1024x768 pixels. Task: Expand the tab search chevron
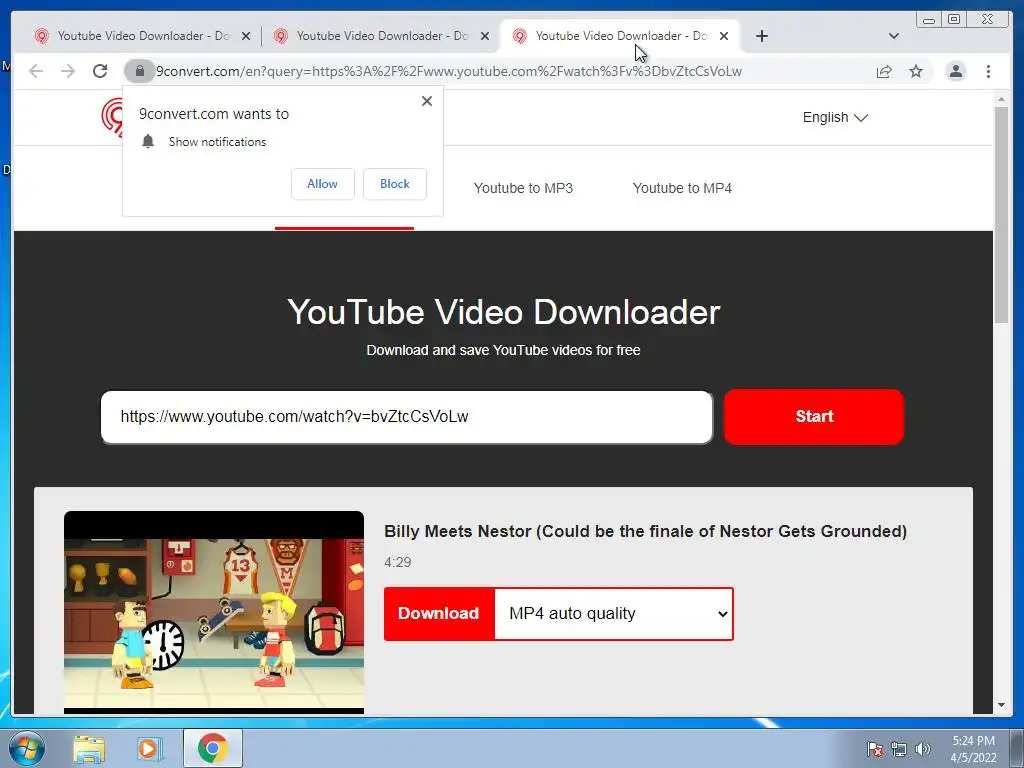894,36
